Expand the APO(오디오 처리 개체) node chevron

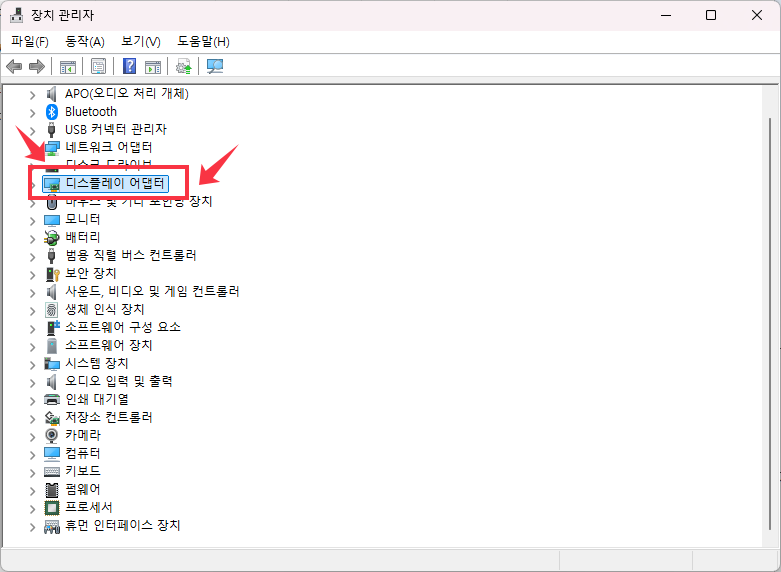coord(32,95)
